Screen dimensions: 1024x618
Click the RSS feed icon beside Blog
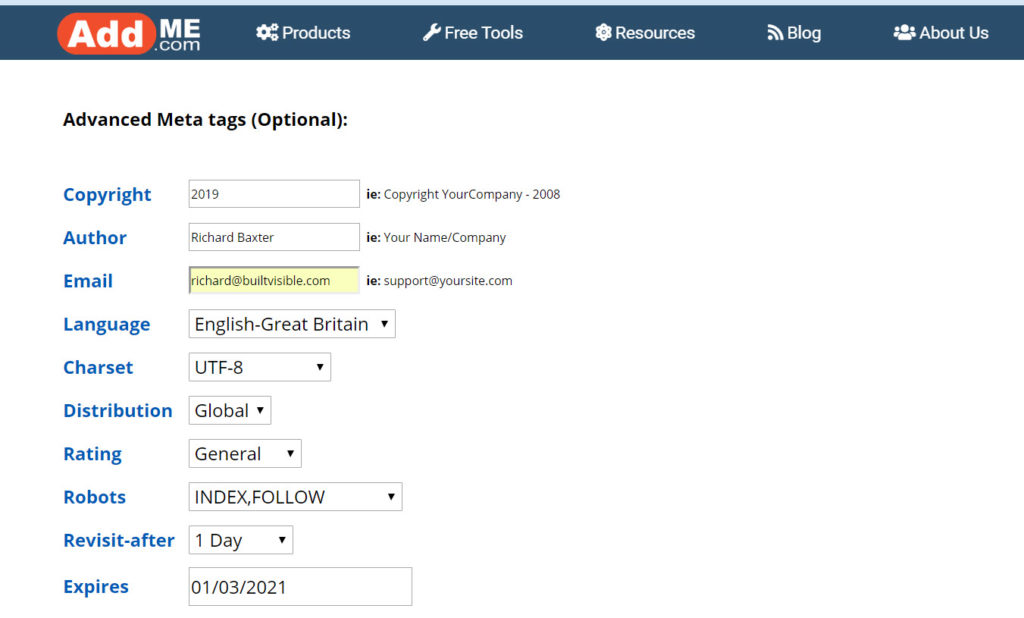[x=774, y=32]
